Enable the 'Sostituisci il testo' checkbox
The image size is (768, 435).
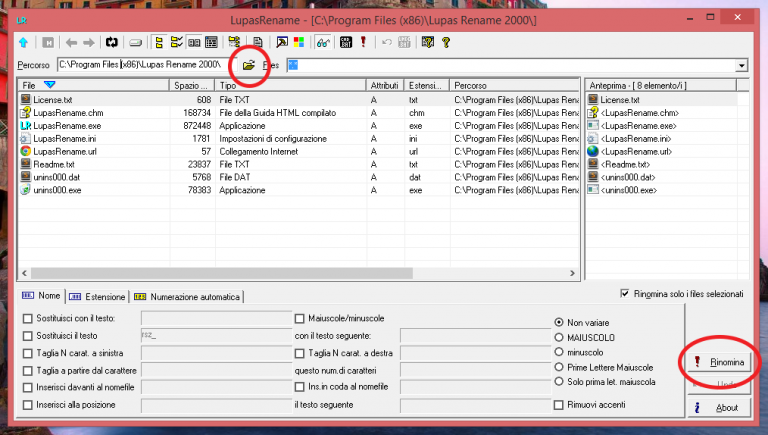point(28,336)
